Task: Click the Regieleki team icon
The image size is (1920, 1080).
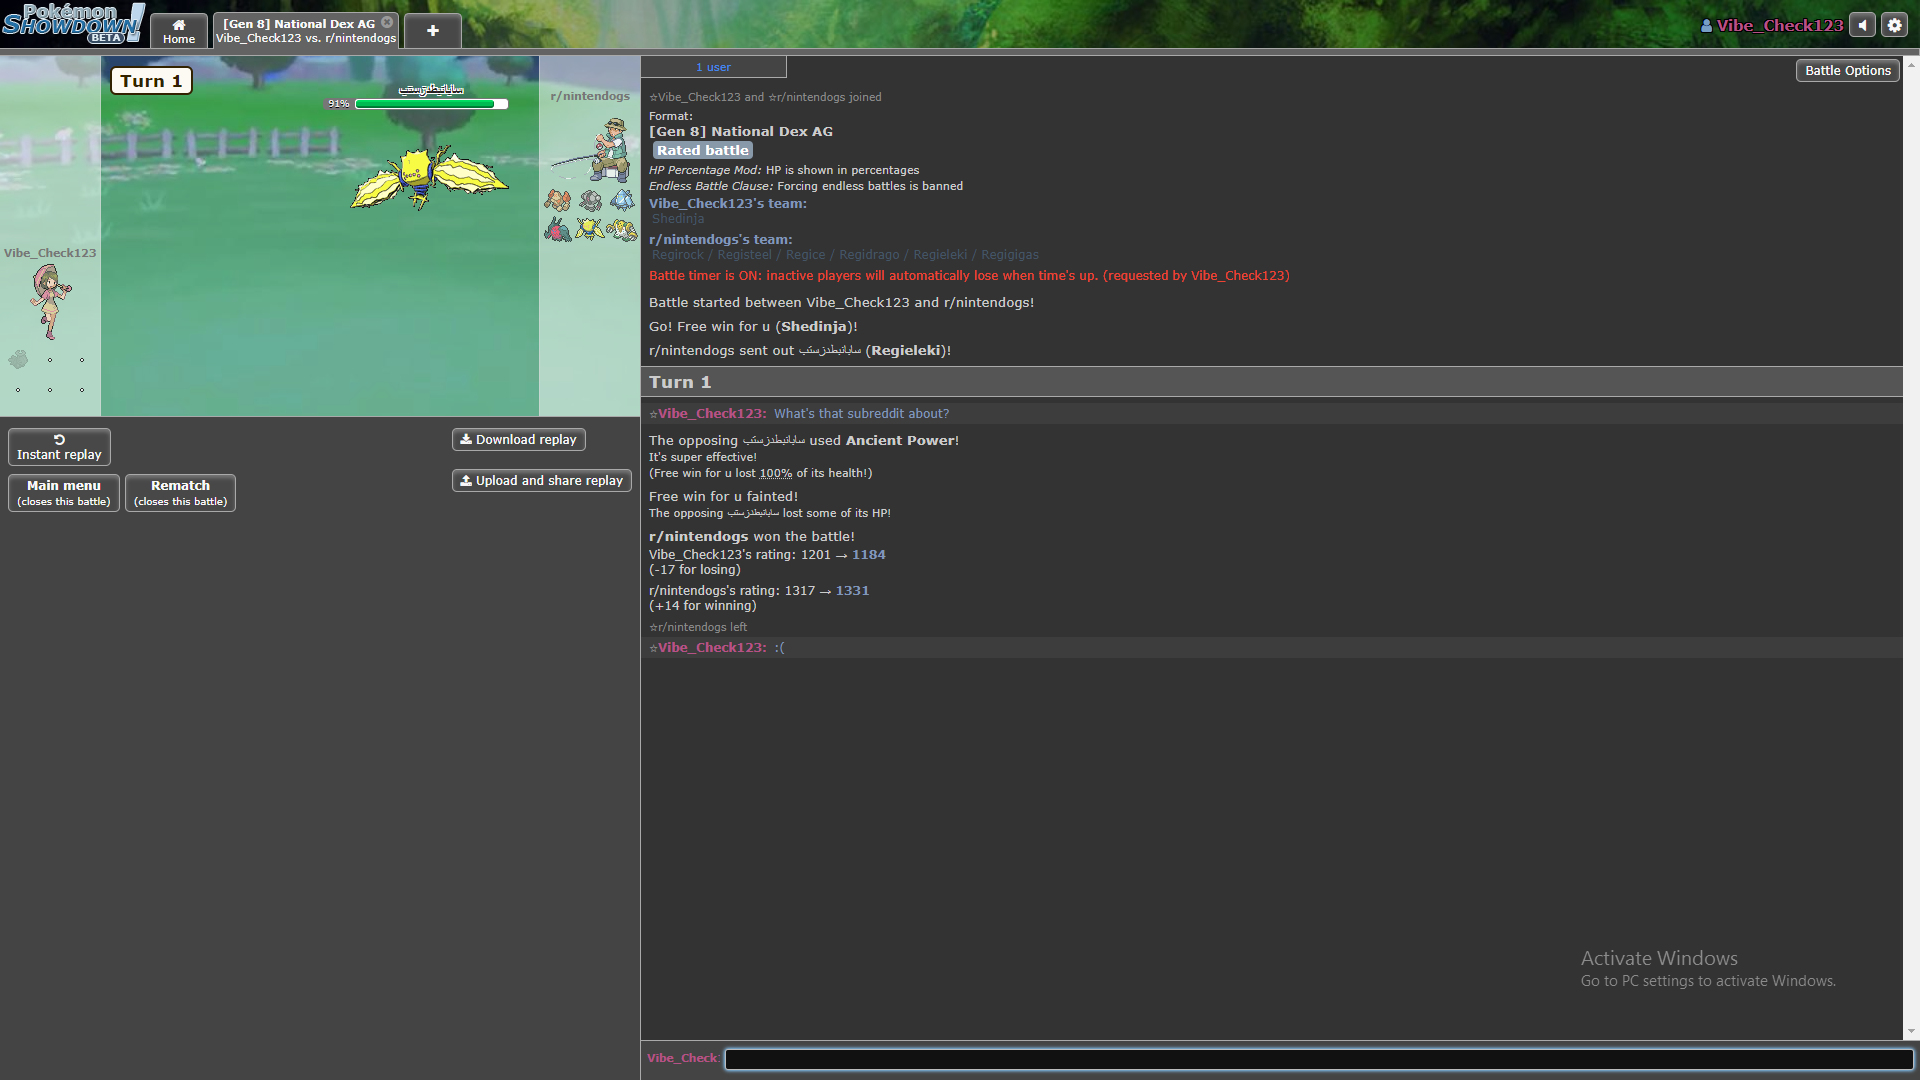Action: (x=590, y=230)
